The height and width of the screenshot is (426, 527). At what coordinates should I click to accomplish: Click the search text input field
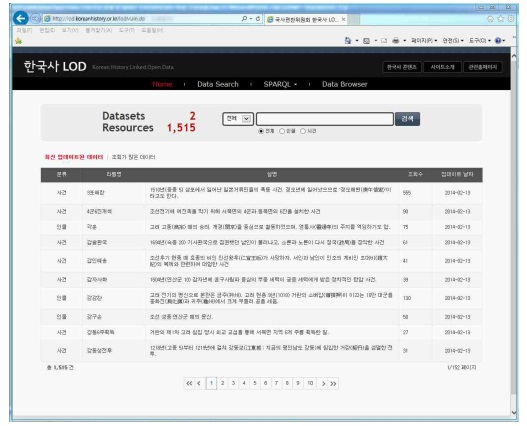coord(325,119)
